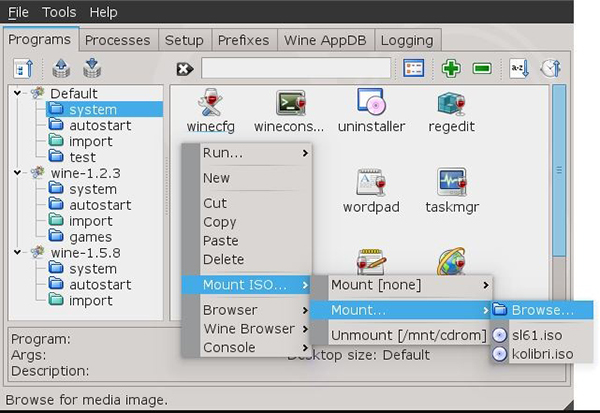This screenshot has height=413, width=600.
Task: Click the database import down-arrow icon
Action: pos(92,69)
